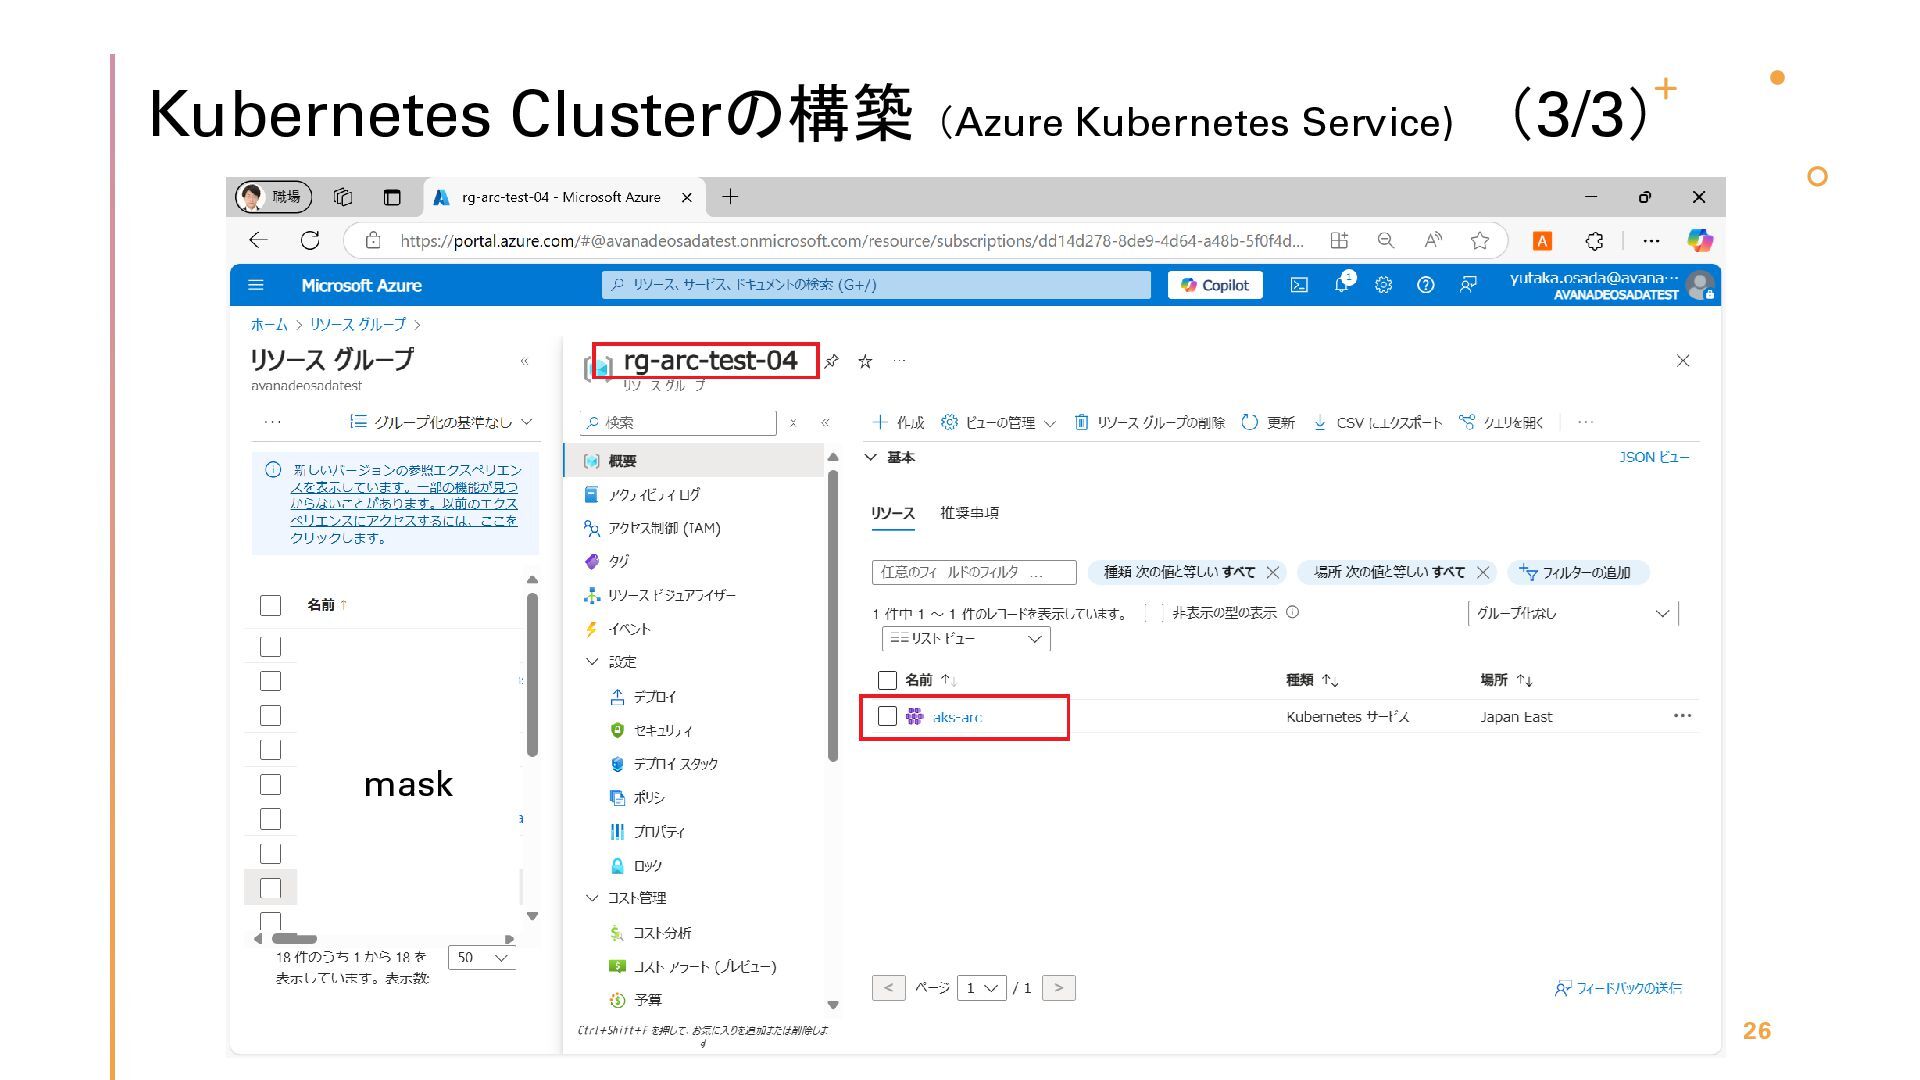
Task: Open portal settings gear icon
Action: (1383, 285)
